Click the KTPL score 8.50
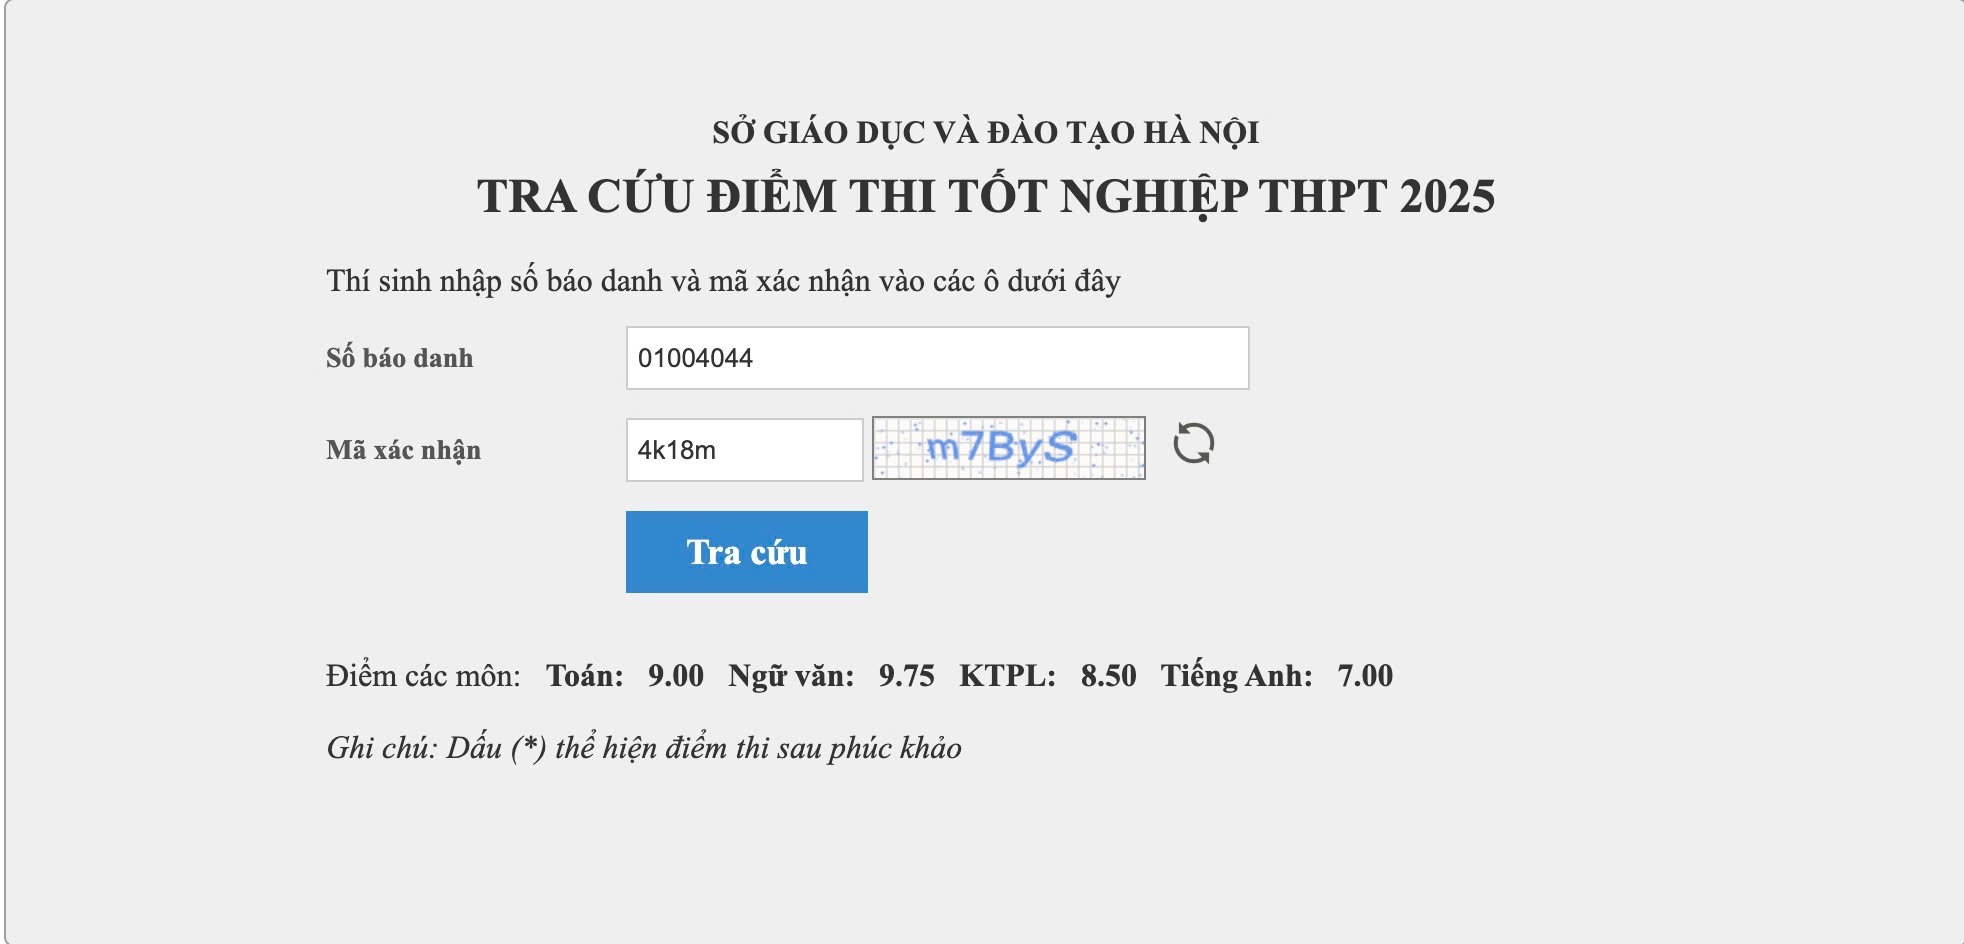This screenshot has height=944, width=1964. coord(1109,676)
